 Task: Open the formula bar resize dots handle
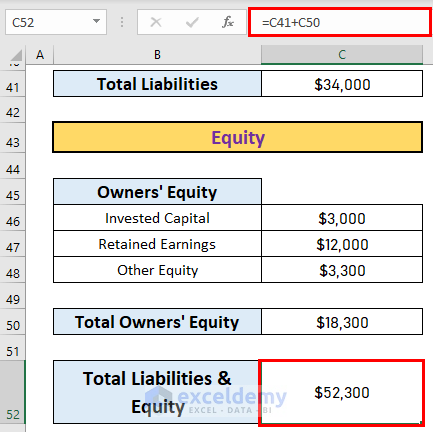click(x=122, y=22)
